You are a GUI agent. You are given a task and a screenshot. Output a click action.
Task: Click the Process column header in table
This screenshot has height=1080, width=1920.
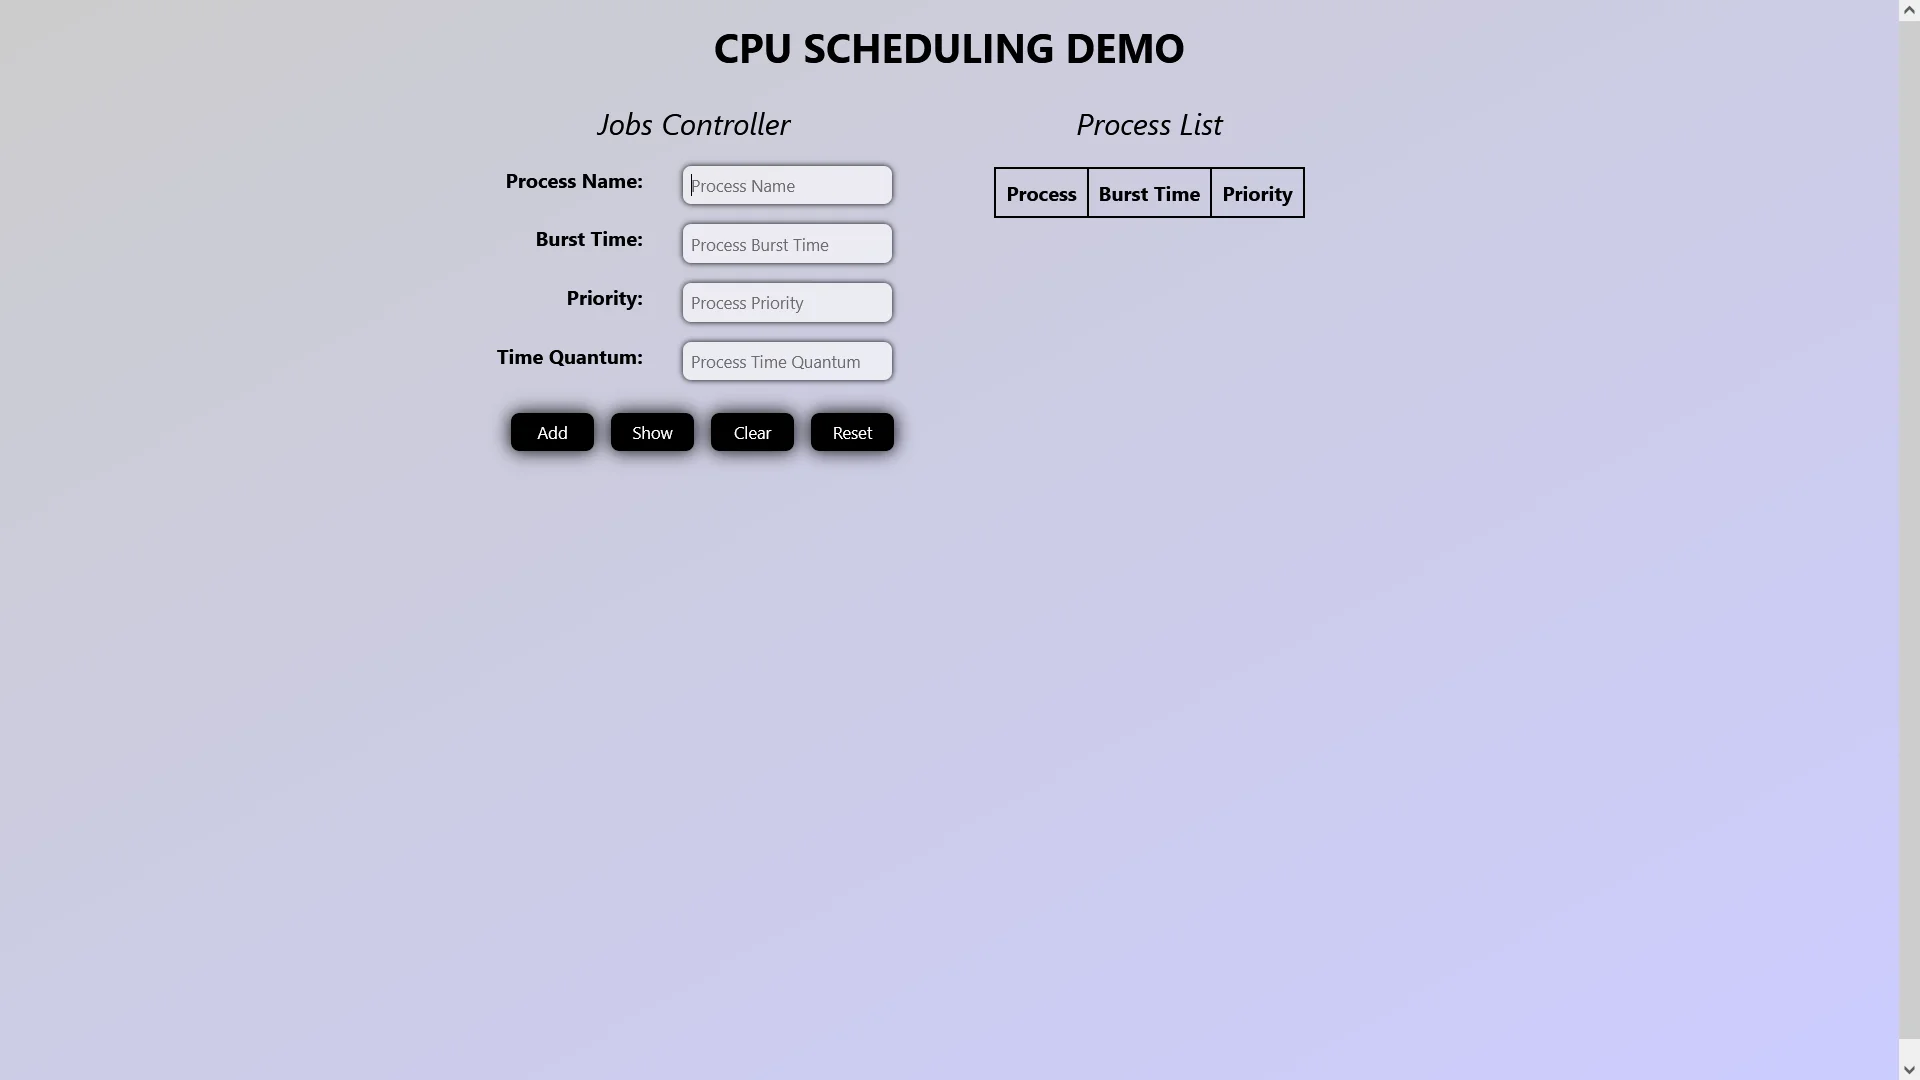pos(1040,193)
